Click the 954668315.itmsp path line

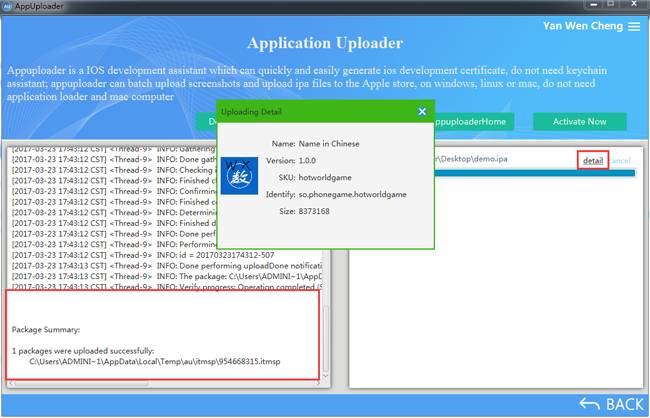155,362
